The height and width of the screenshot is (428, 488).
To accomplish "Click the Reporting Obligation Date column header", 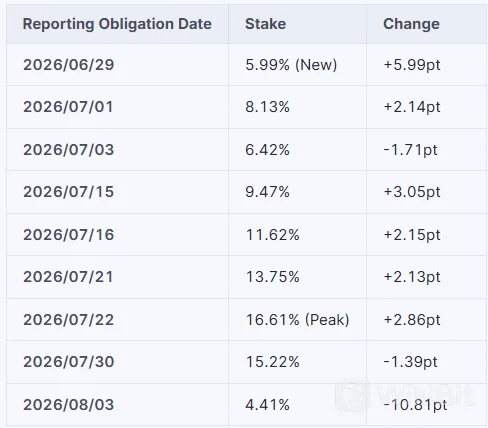I will [x=117, y=24].
